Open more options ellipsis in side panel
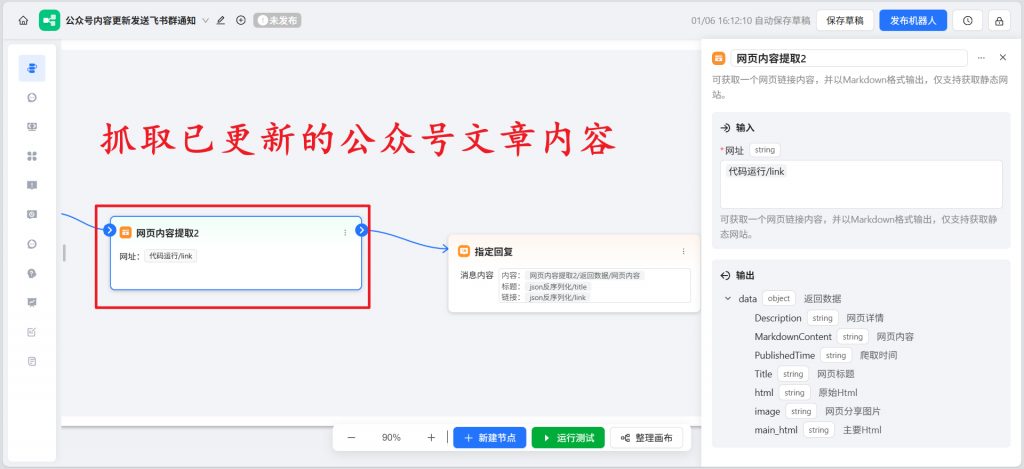Image resolution: width=1024 pixels, height=469 pixels. click(x=981, y=57)
